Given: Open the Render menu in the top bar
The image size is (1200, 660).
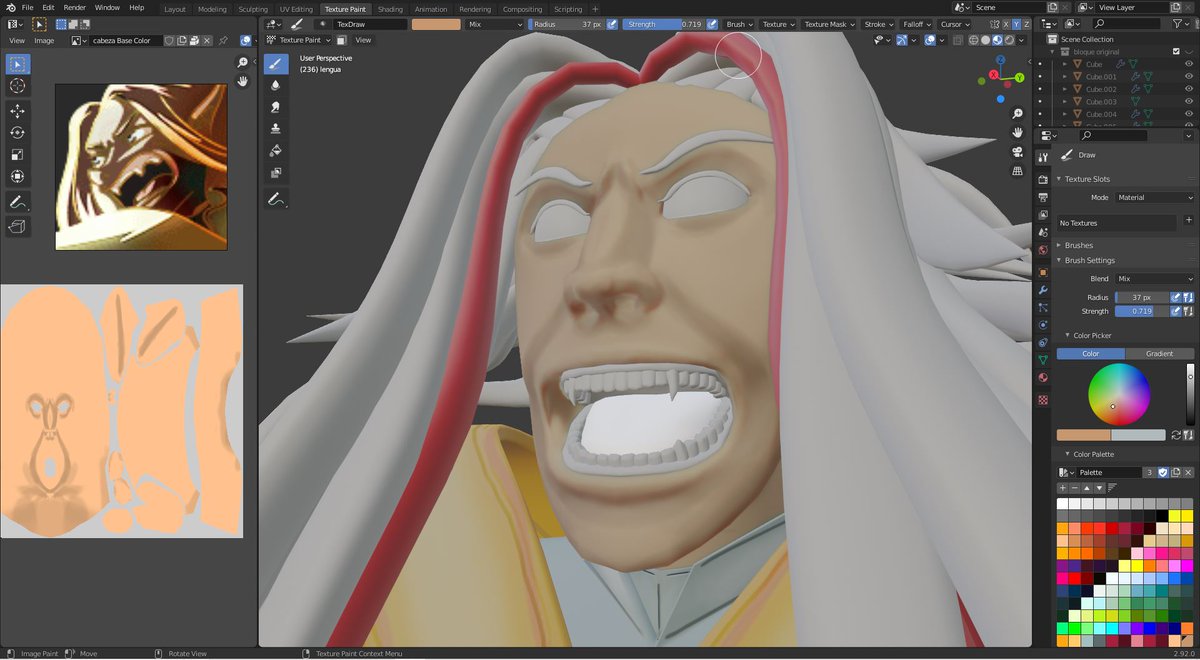Looking at the screenshot, I should 73,6.
